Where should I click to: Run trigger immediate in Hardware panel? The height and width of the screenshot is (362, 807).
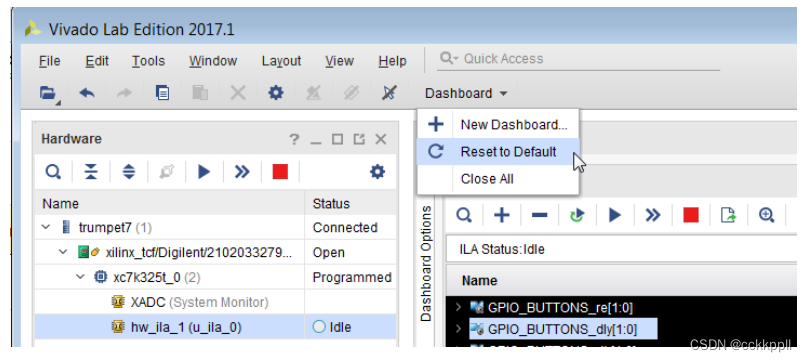coord(242,171)
